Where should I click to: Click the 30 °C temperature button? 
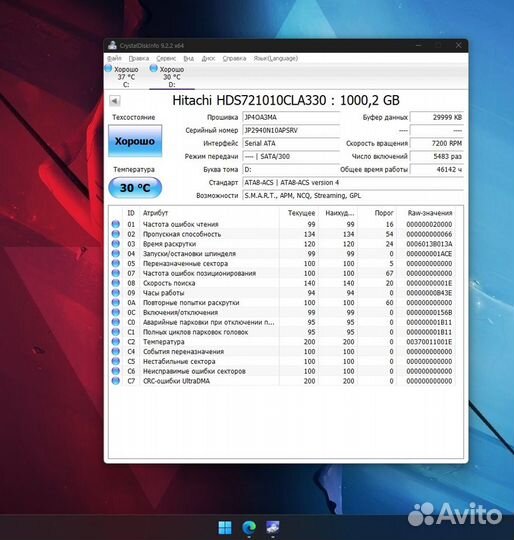[135, 188]
